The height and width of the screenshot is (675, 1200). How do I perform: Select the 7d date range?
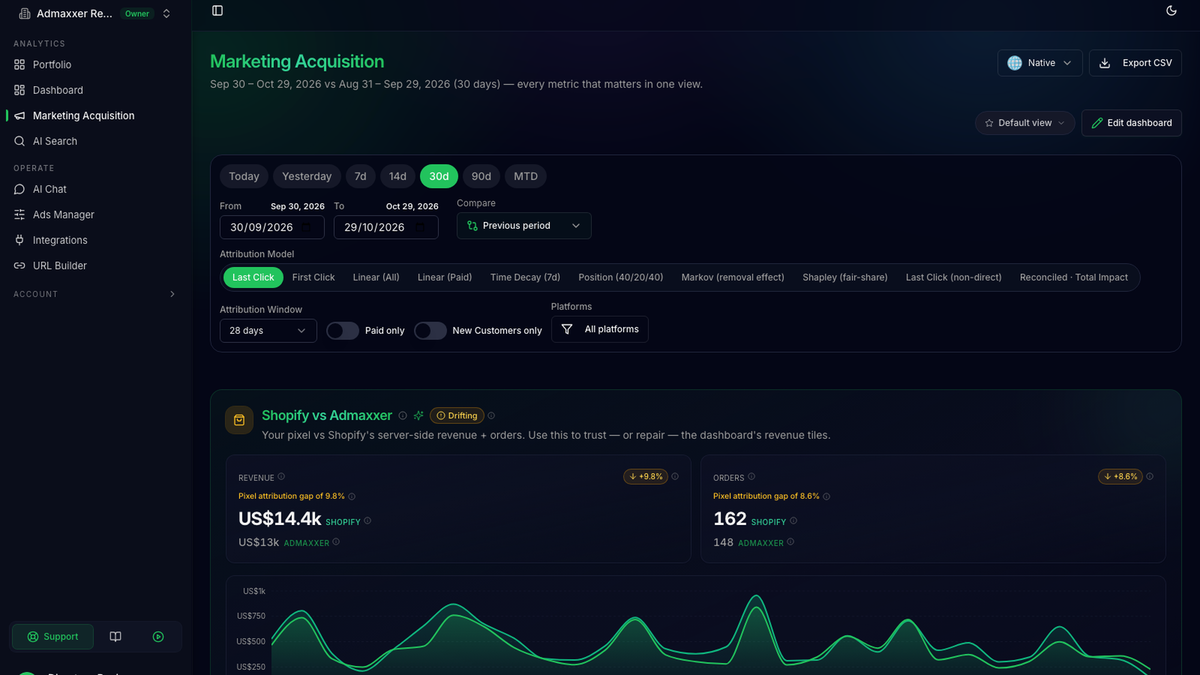tap(360, 176)
